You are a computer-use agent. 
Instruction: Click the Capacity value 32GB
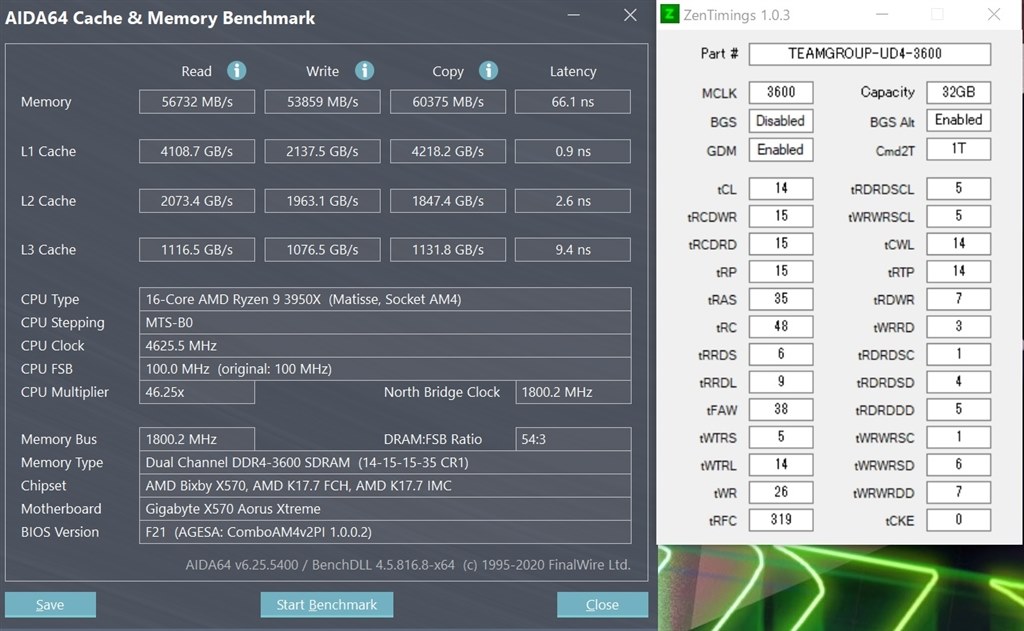pyautogui.click(x=958, y=92)
